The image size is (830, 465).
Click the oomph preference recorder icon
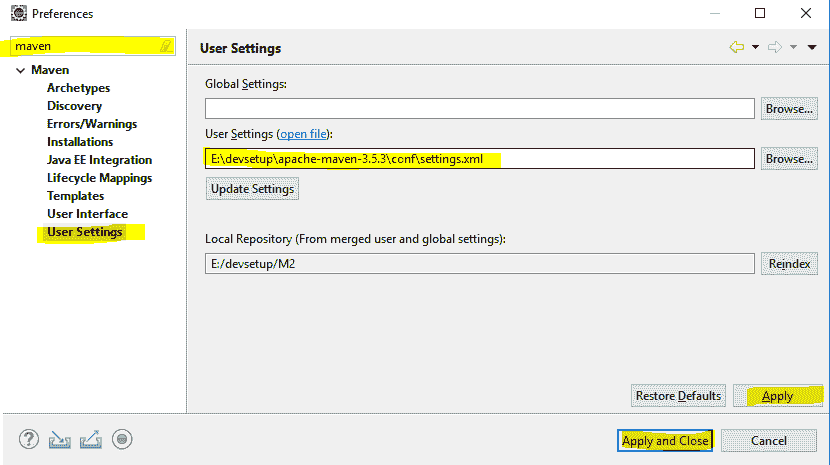tap(122, 438)
